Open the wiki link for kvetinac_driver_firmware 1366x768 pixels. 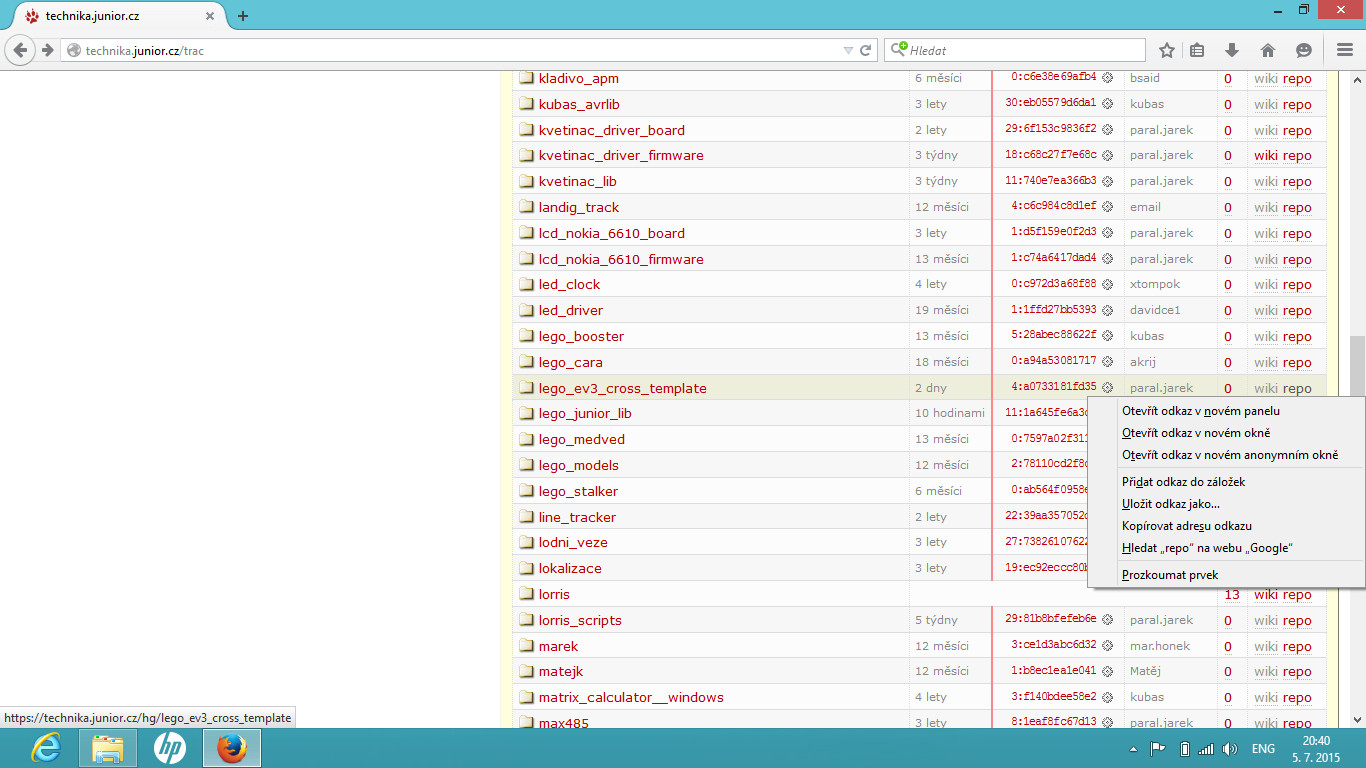click(1265, 155)
